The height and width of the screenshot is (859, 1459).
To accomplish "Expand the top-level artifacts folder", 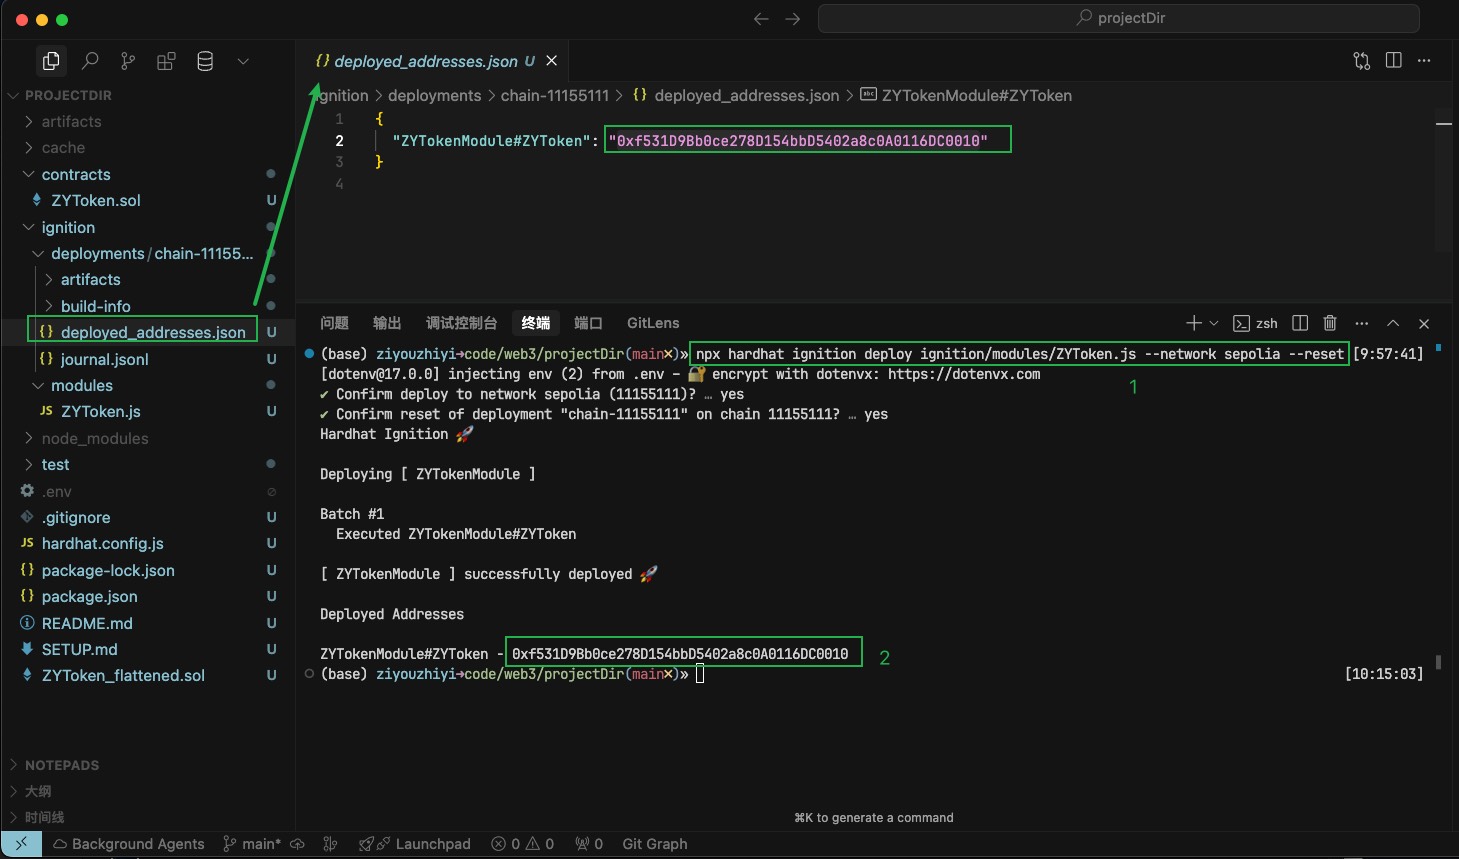I will [71, 121].
